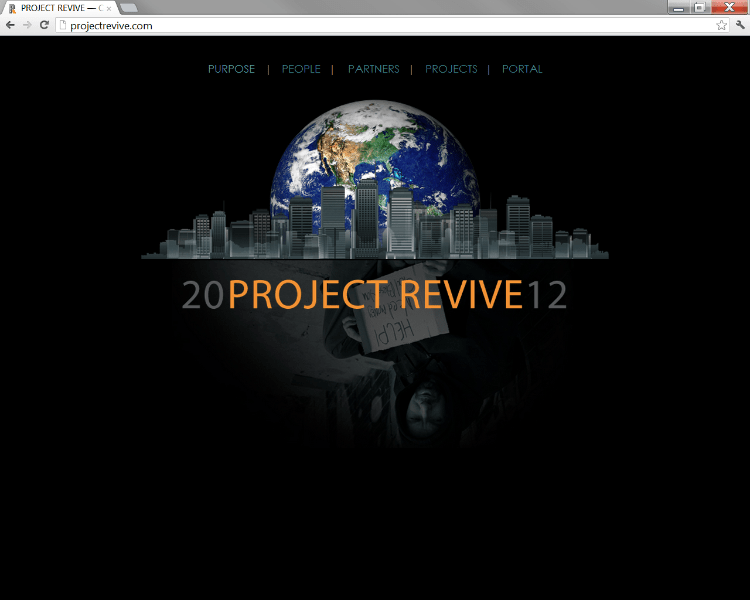Close the PROJECT REVIVE tab
The width and height of the screenshot is (750, 600).
point(109,9)
